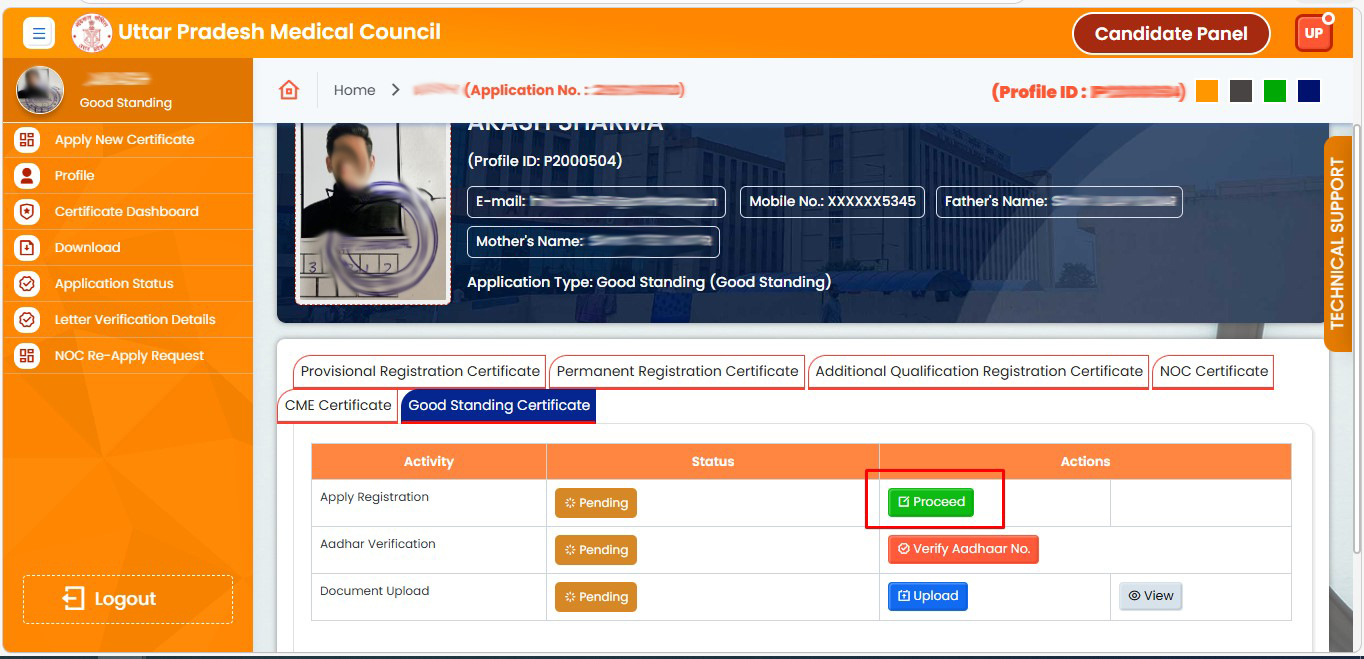Switch to Provisional Registration Certificate tab

tap(419, 371)
